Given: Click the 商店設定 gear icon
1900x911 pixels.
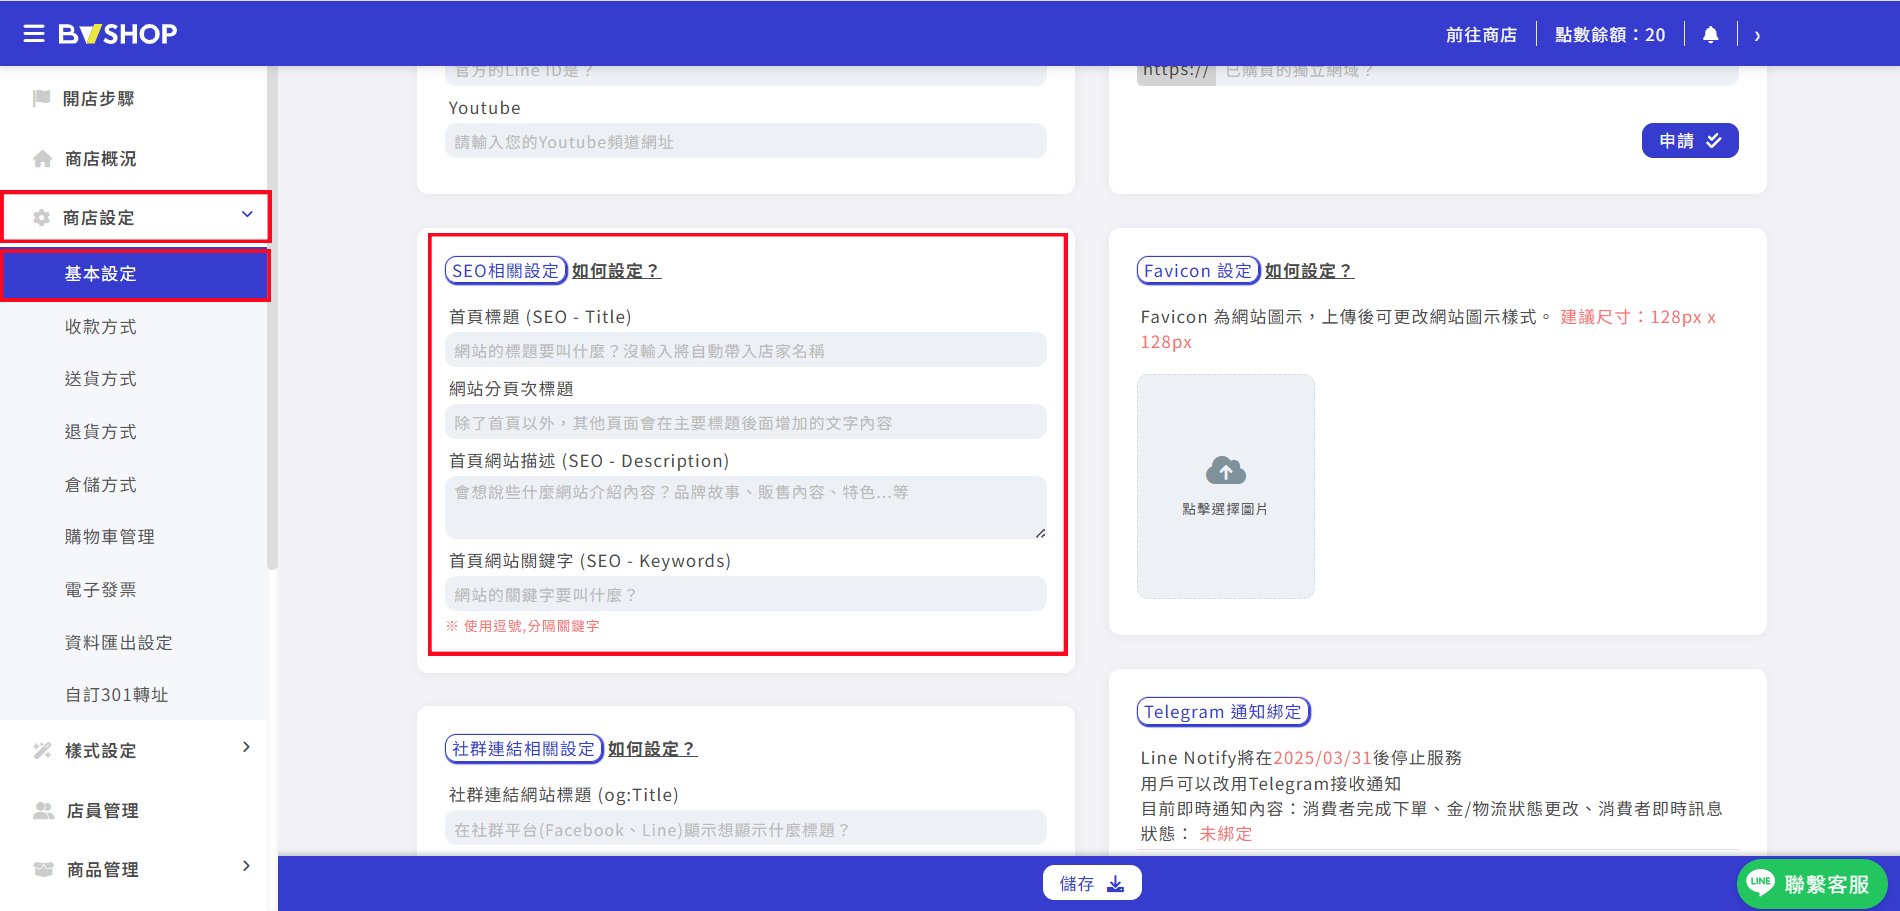Looking at the screenshot, I should (41, 217).
